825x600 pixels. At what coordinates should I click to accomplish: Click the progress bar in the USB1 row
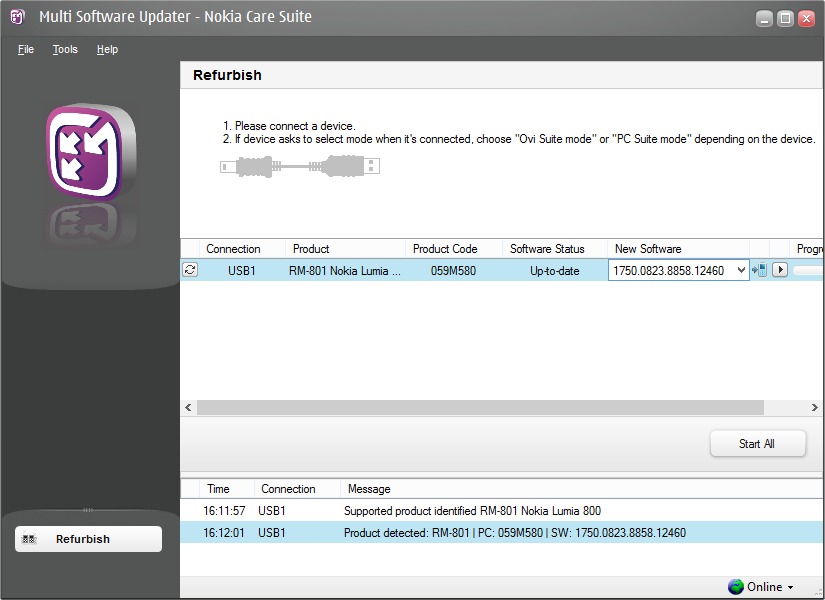click(x=808, y=270)
